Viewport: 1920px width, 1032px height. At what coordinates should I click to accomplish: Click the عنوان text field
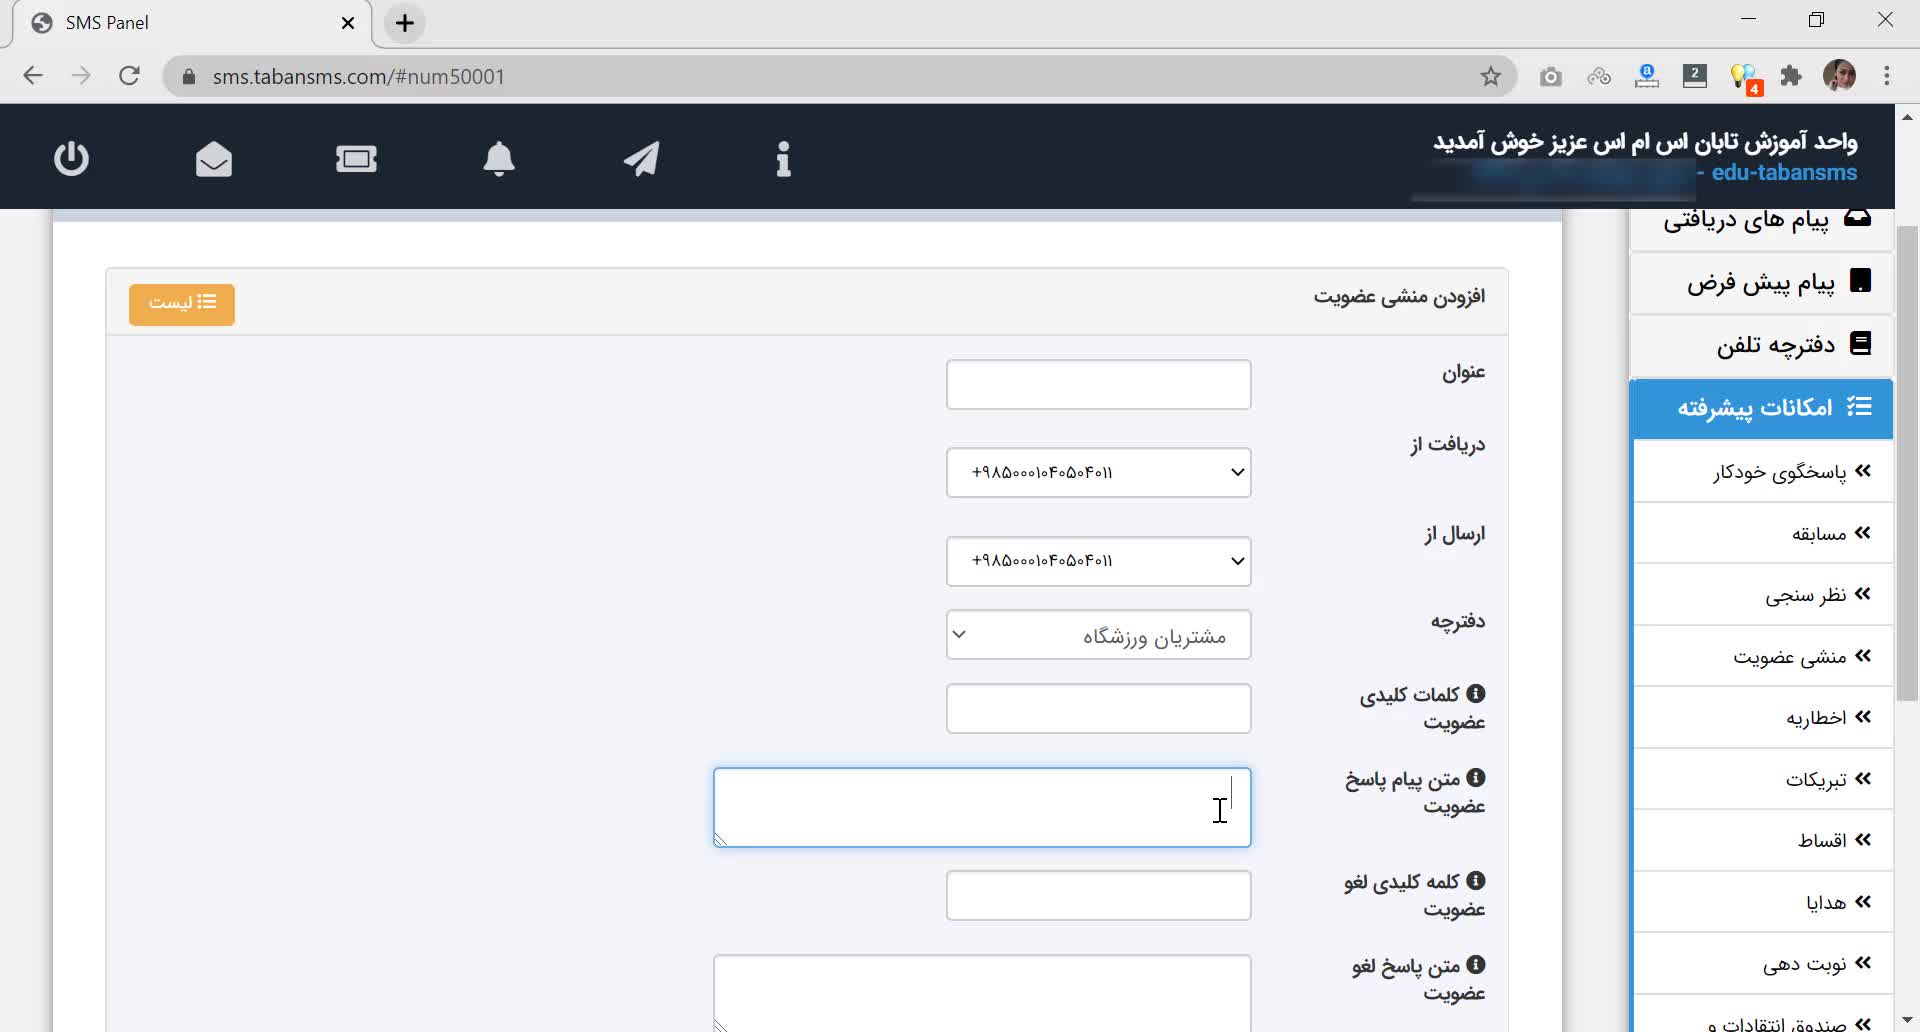1098,384
